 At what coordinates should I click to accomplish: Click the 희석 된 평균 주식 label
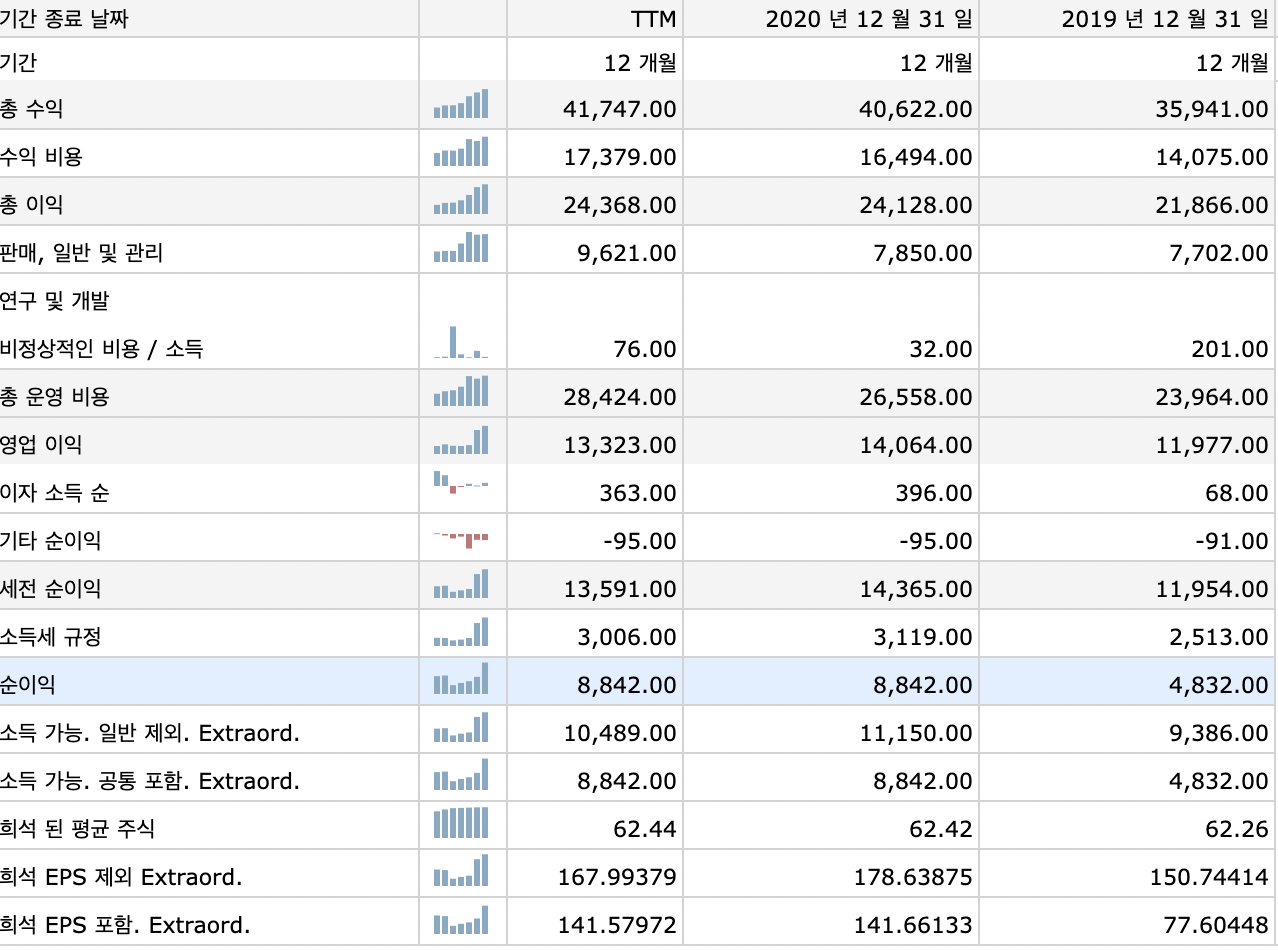[77, 829]
